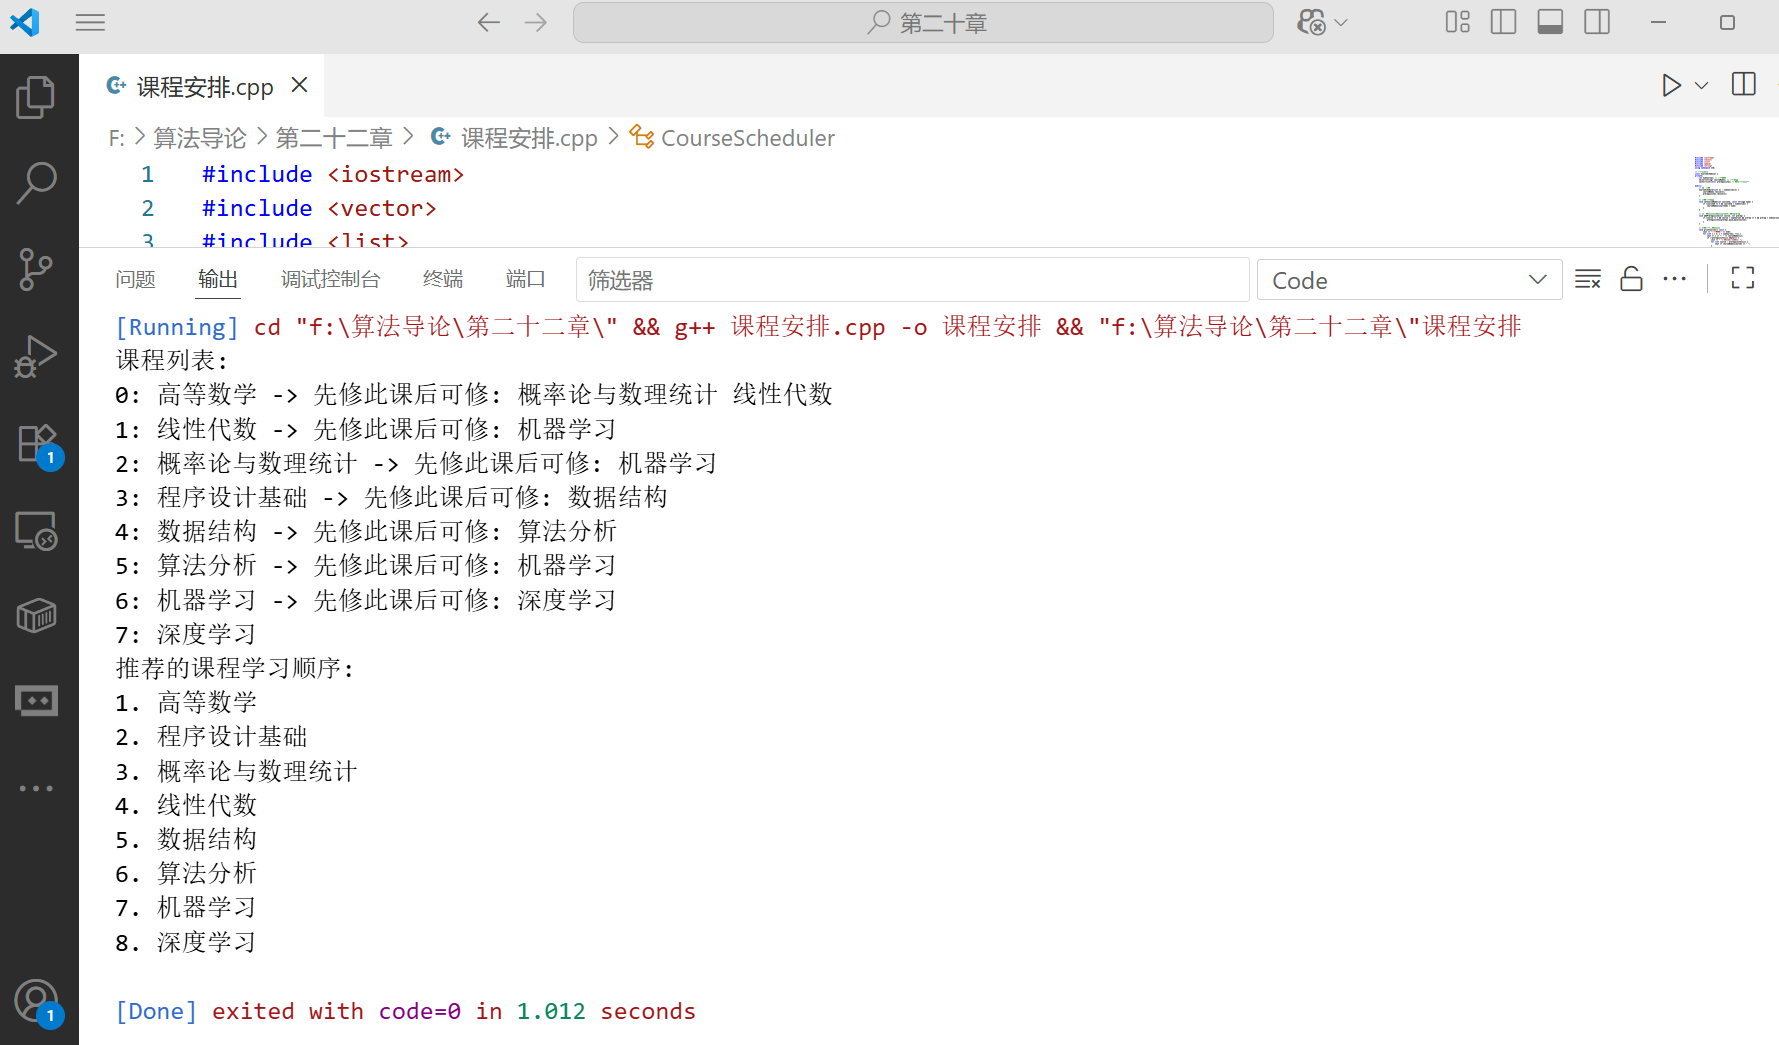Click the [Running] command output line

[818, 327]
